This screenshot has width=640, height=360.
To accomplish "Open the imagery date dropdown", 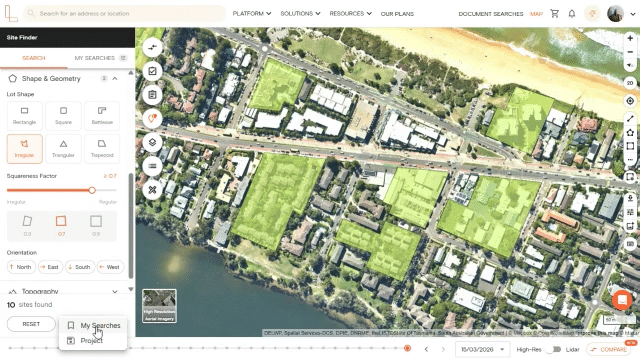I will point(482,349).
